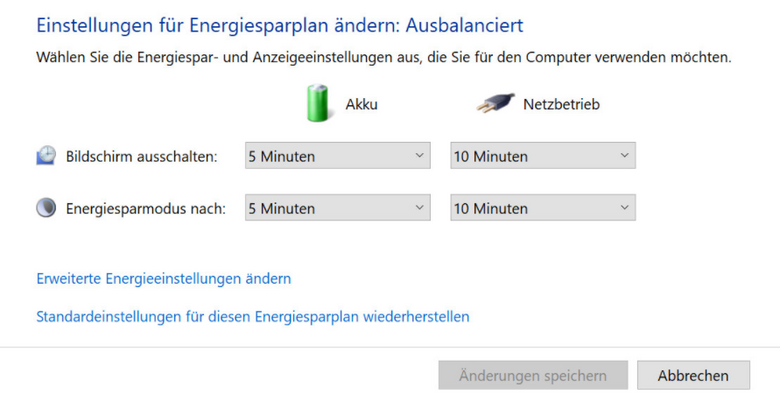
Task: Click the description text starting Wählen Sie
Action: (x=384, y=57)
